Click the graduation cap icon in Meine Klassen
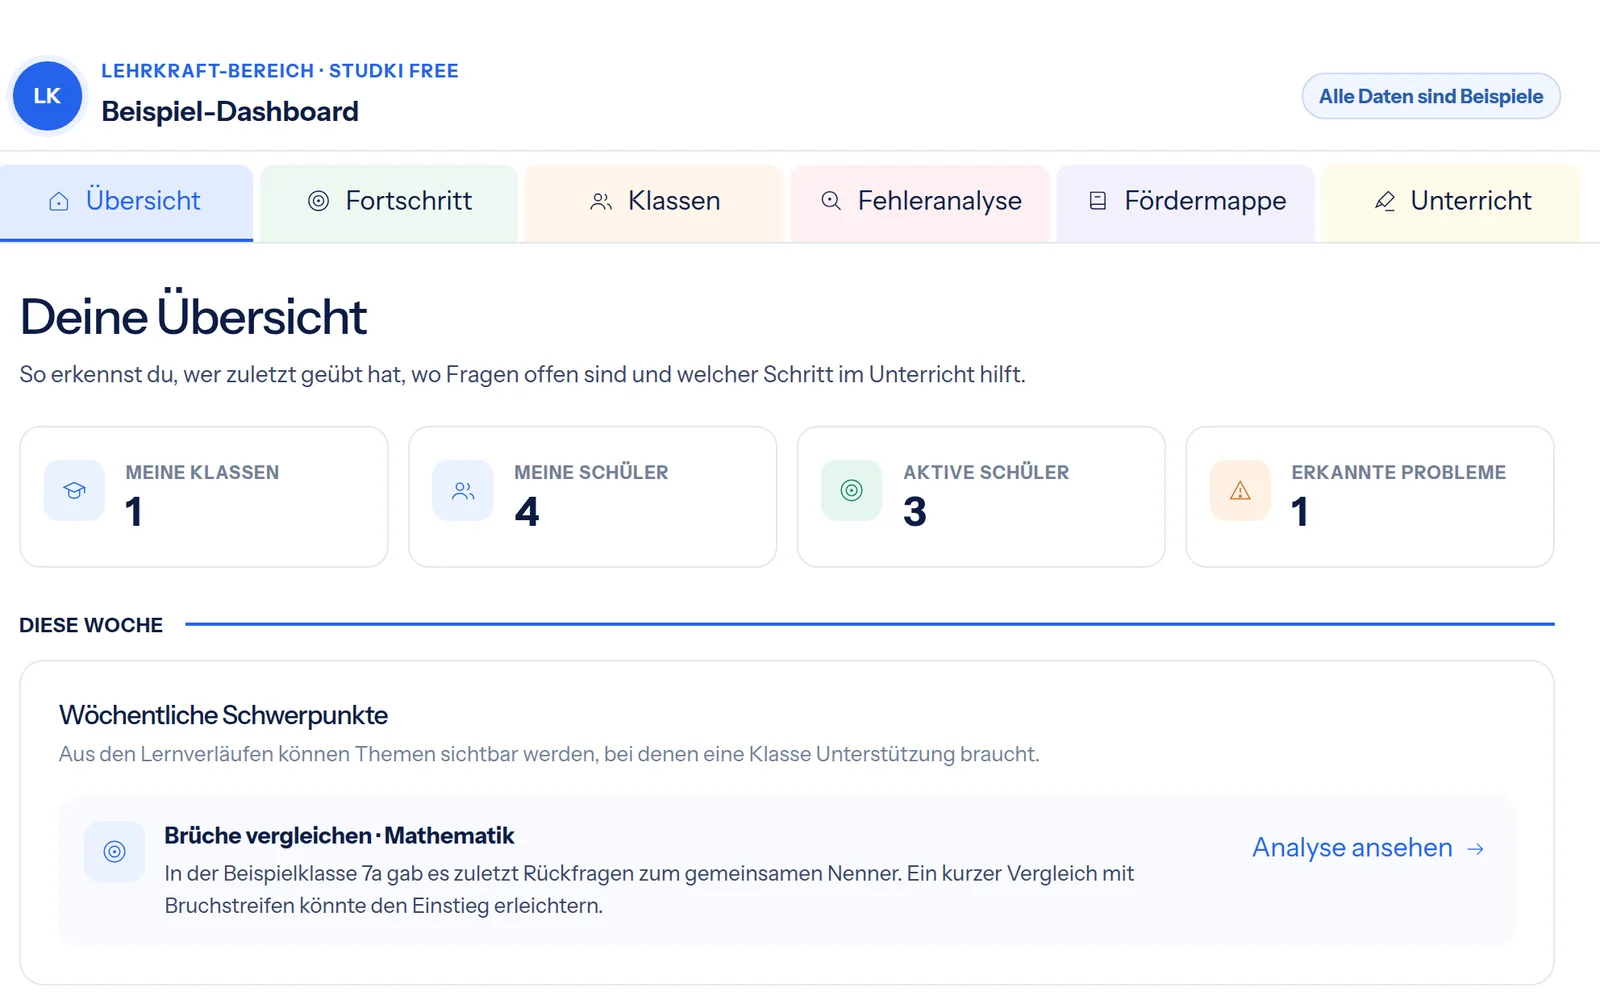 pos(74,490)
